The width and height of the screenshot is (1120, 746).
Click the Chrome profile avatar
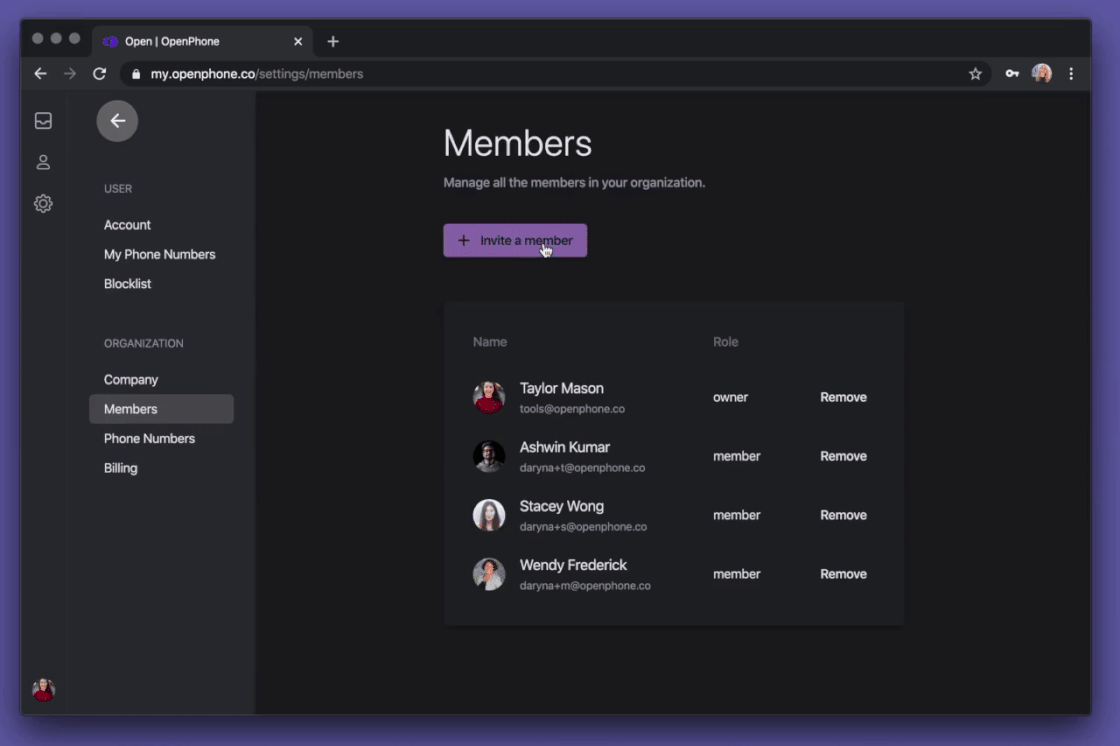click(x=1041, y=74)
